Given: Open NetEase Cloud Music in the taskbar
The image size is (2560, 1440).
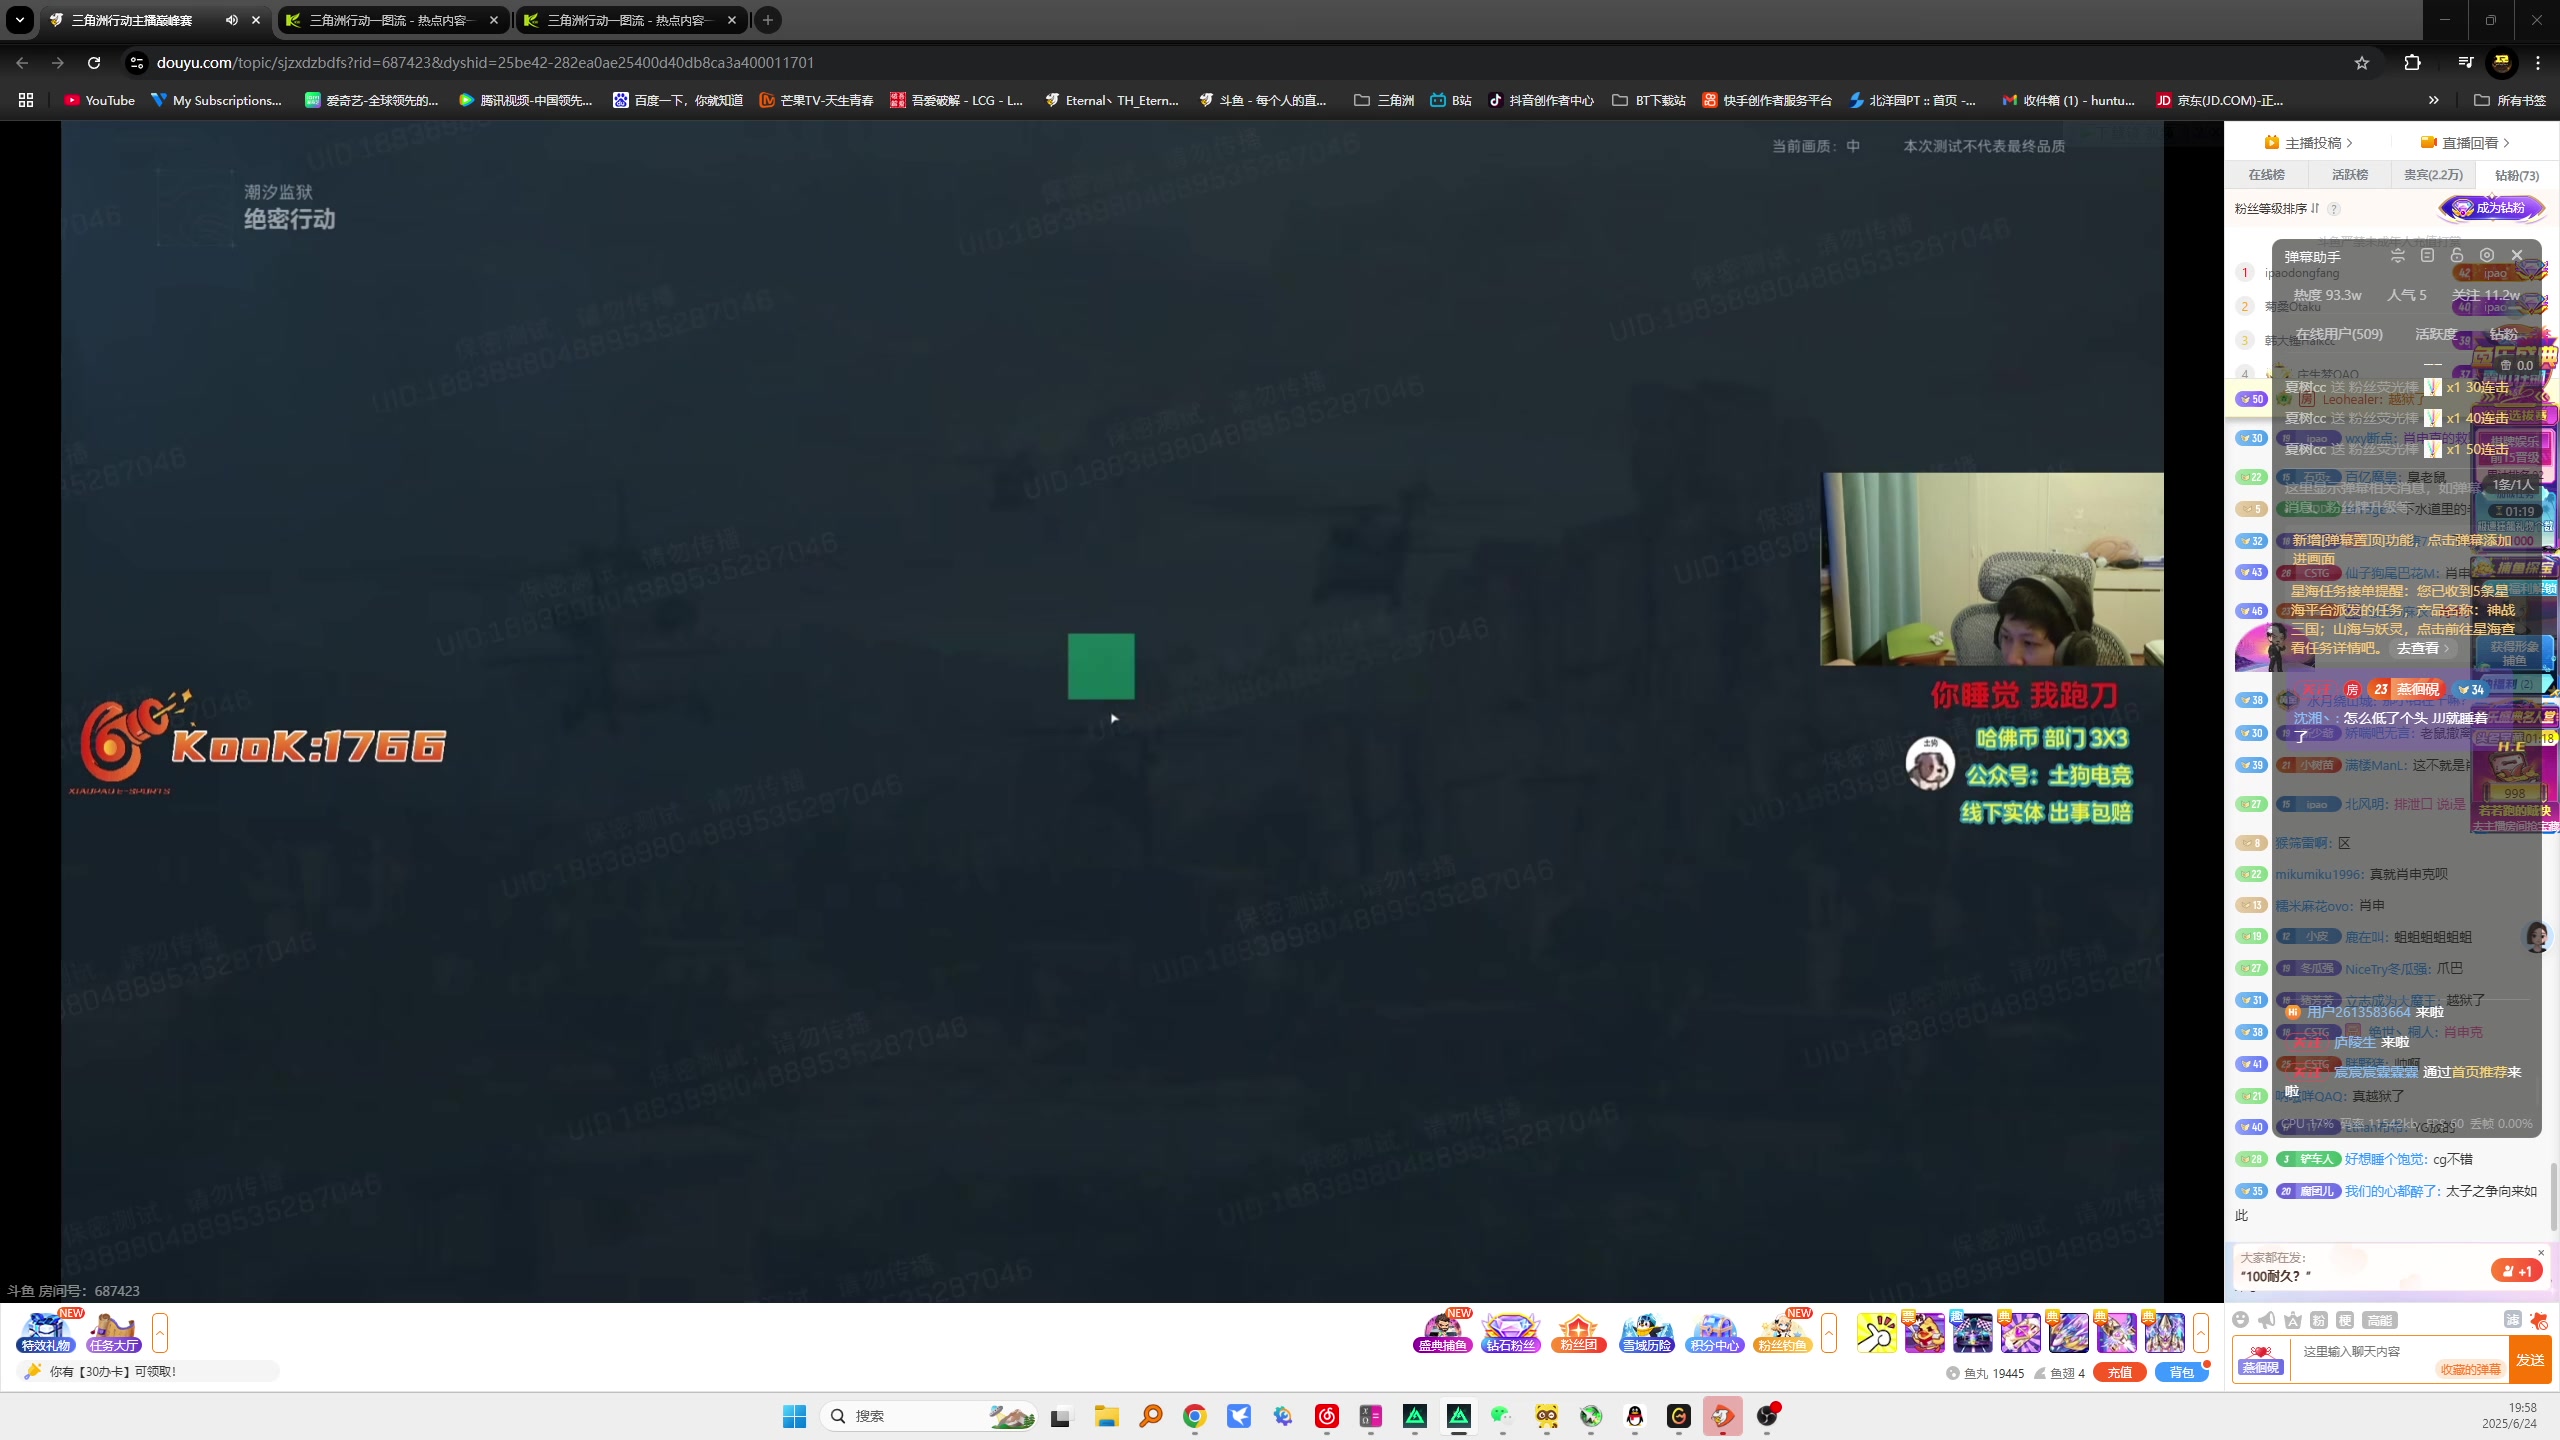Looking at the screenshot, I should (x=1327, y=1416).
